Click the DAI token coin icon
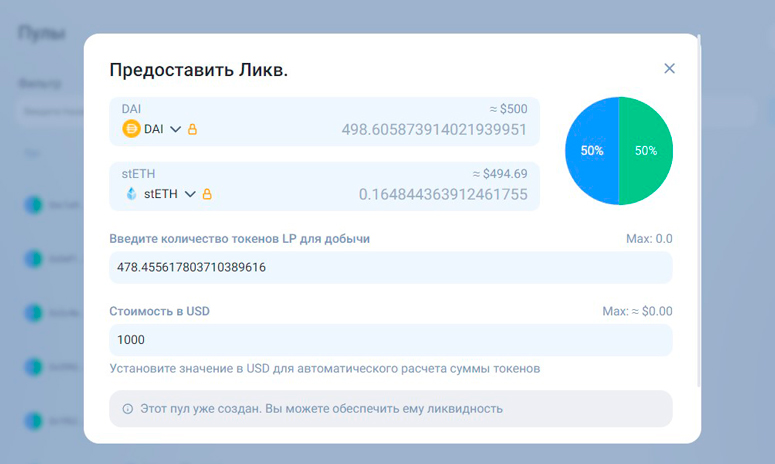This screenshot has height=464, width=775. click(131, 129)
